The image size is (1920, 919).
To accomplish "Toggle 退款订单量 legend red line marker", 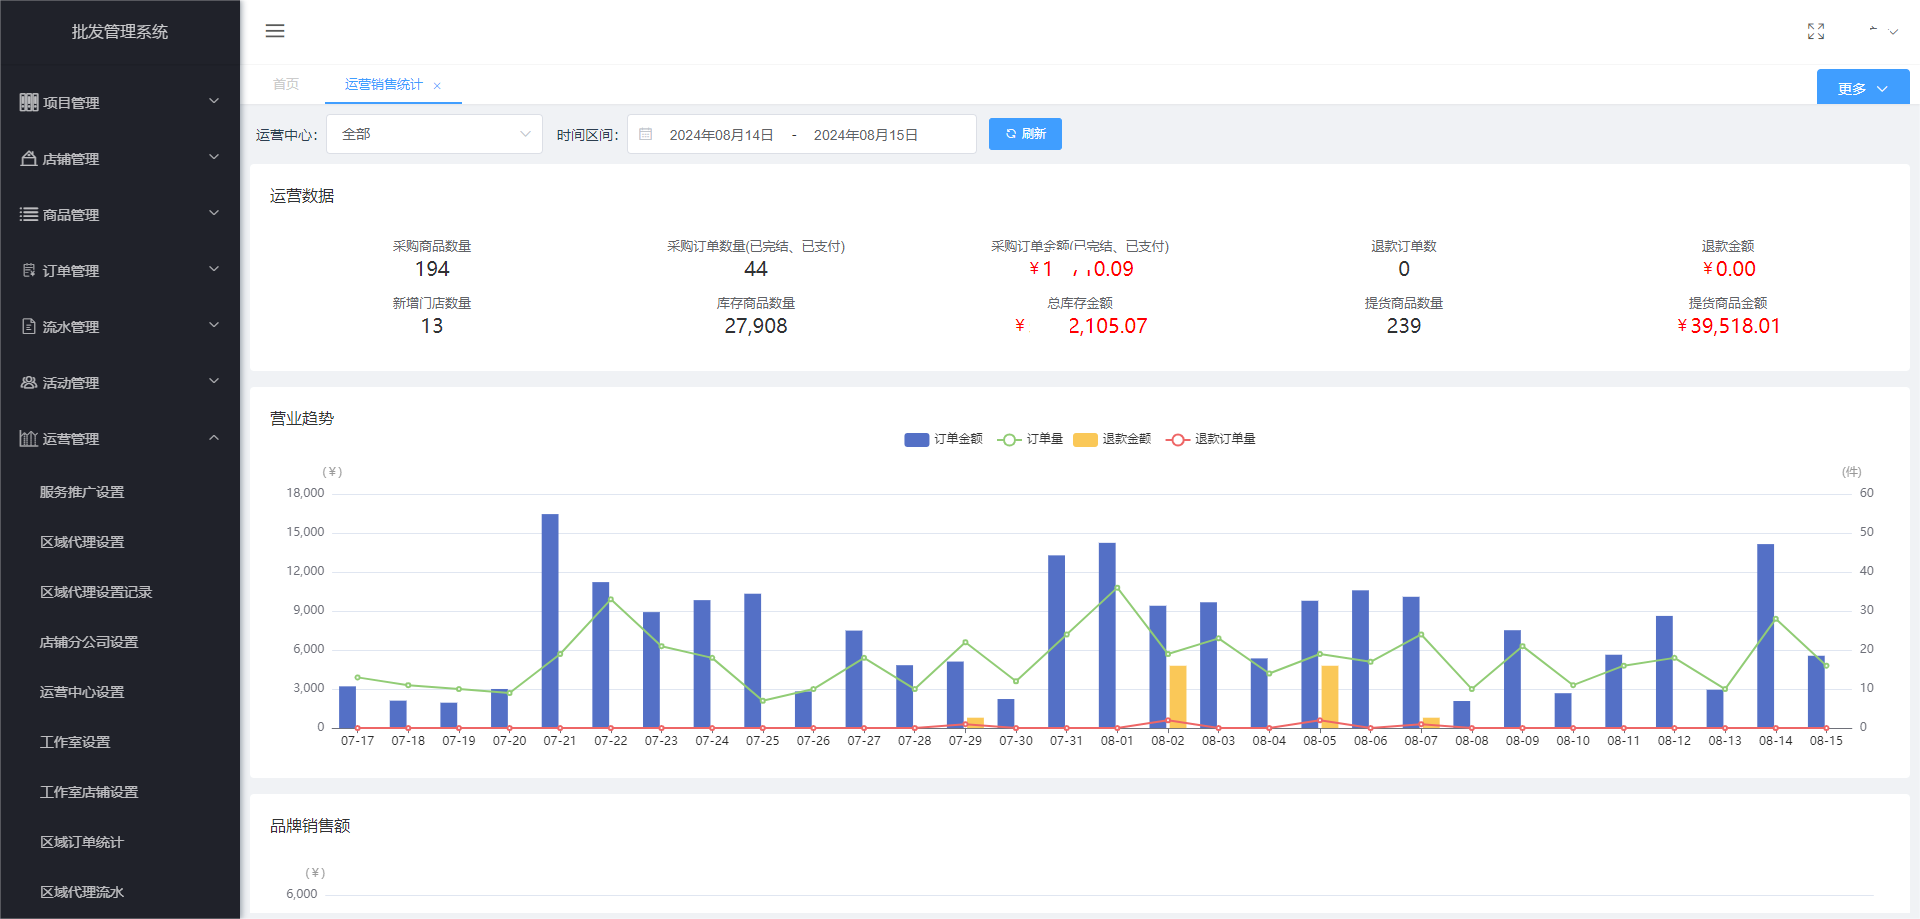I will [x=1178, y=440].
